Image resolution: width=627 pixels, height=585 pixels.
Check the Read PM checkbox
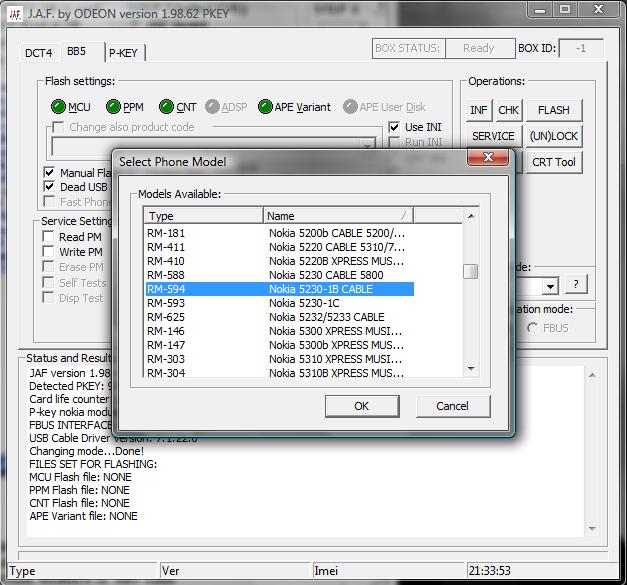[x=48, y=236]
